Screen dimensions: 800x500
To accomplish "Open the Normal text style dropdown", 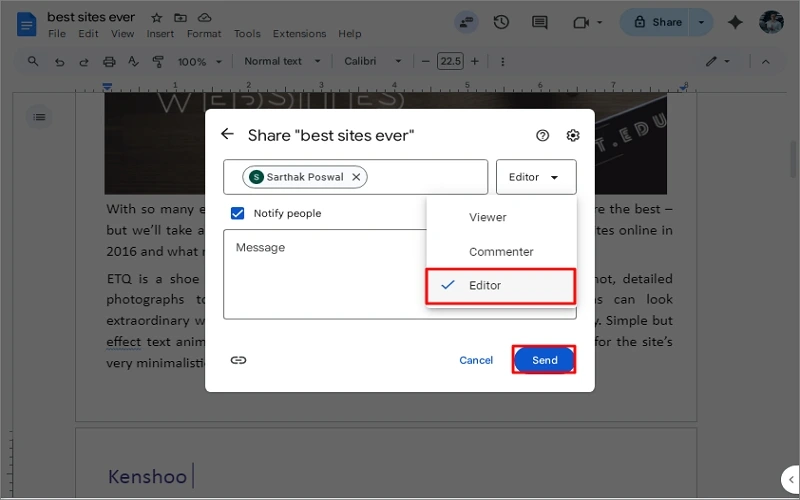I will [282, 61].
